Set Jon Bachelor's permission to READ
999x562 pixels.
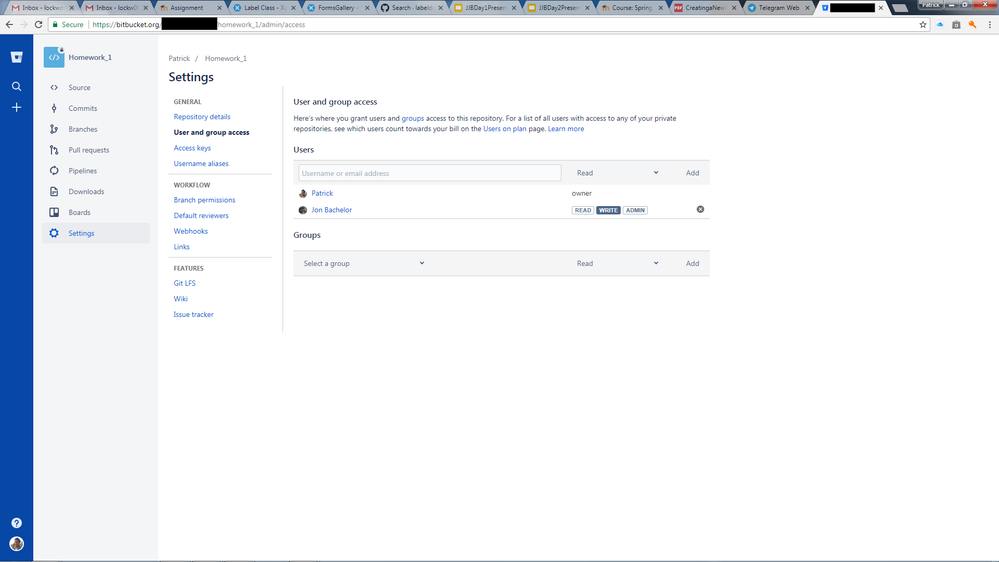click(583, 210)
